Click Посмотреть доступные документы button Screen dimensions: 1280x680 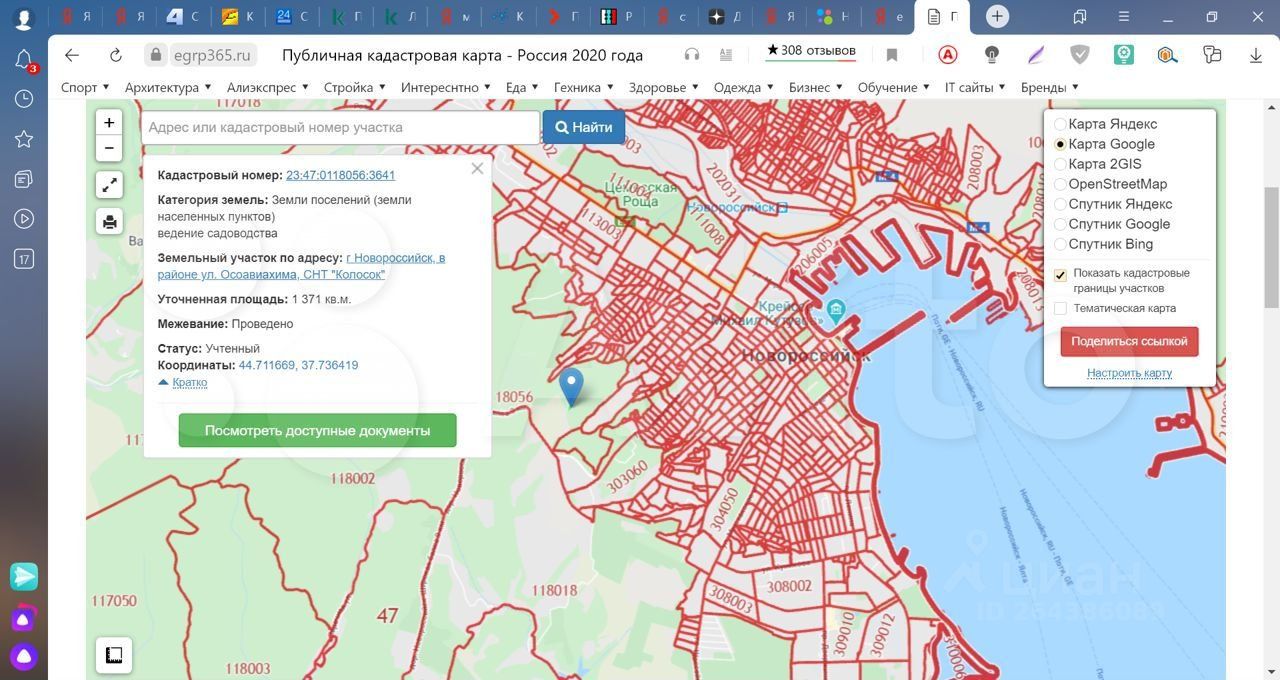318,430
